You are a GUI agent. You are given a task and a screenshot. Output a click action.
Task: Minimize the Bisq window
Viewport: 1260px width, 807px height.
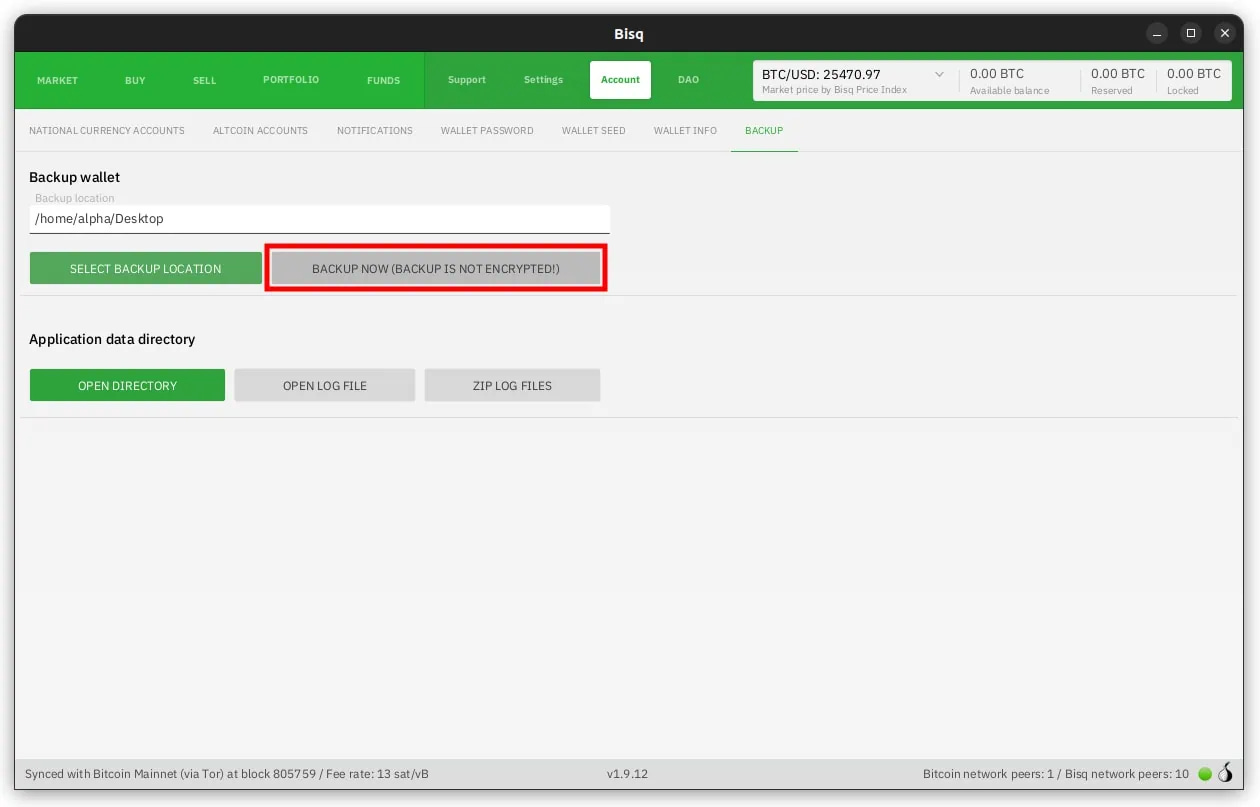coord(1155,33)
